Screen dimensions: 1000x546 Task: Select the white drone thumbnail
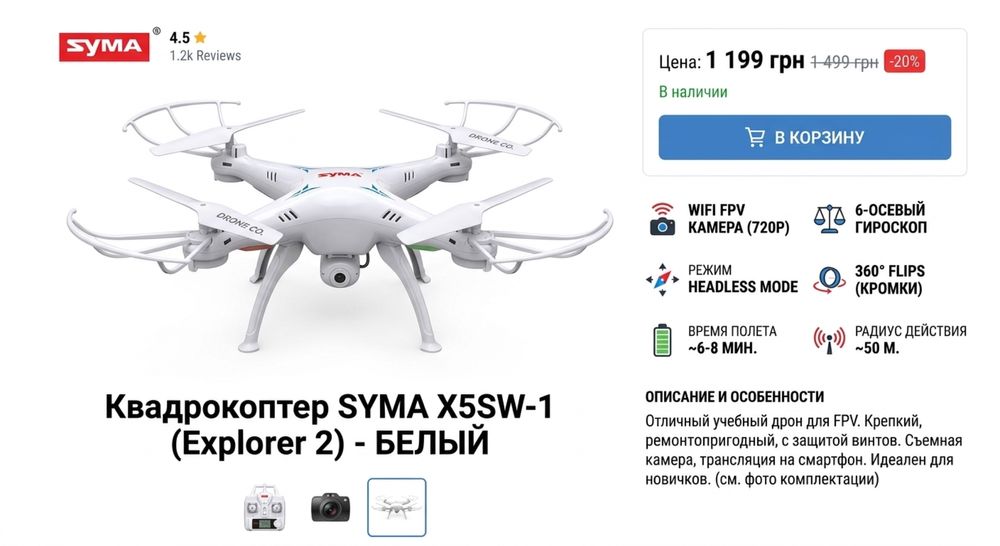click(x=396, y=508)
